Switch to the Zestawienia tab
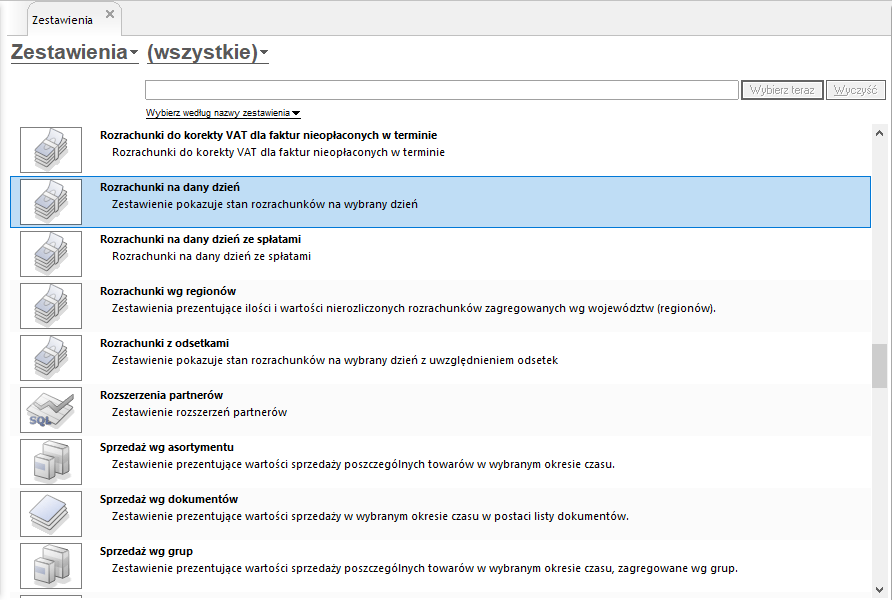Image resolution: width=892 pixels, height=600 pixels. pyautogui.click(x=62, y=20)
